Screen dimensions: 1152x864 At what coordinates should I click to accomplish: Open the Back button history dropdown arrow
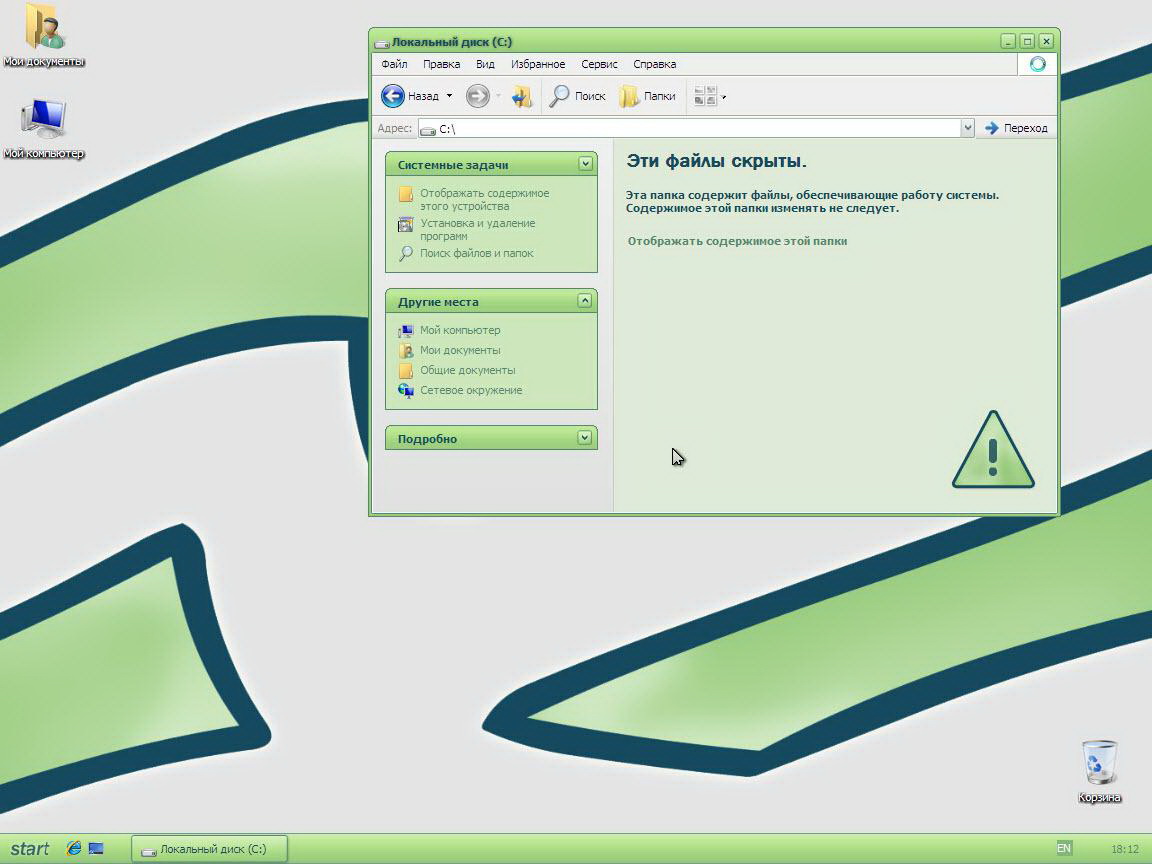click(449, 96)
